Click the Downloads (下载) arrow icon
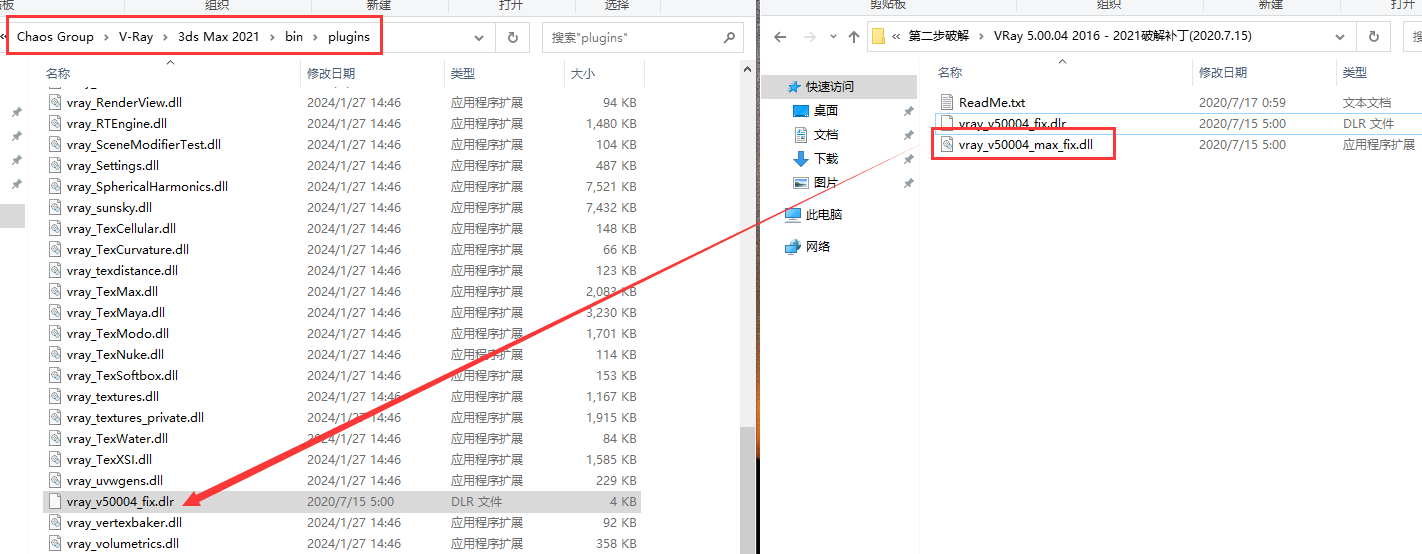This screenshot has height=554, width=1422. coord(800,158)
